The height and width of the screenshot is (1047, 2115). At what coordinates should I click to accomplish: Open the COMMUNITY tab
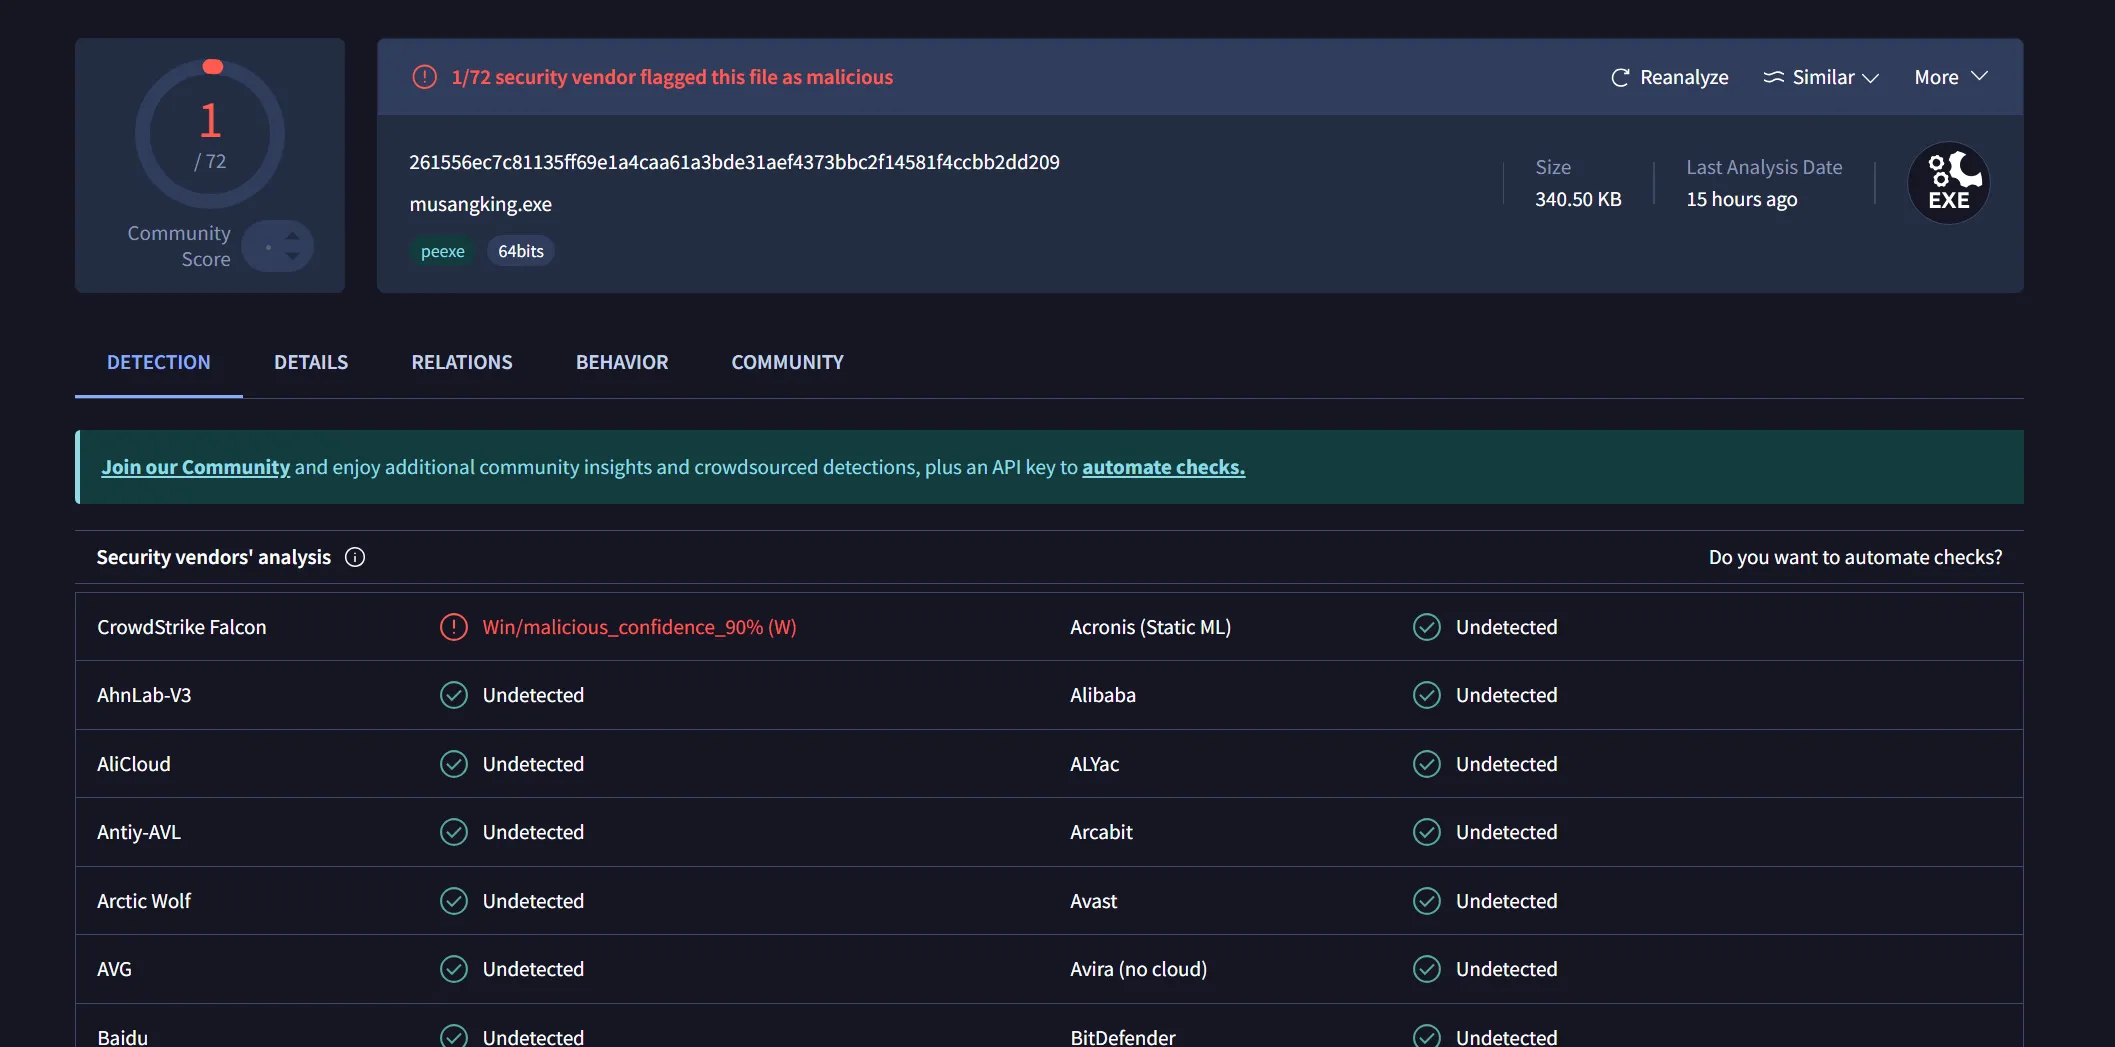(x=787, y=362)
